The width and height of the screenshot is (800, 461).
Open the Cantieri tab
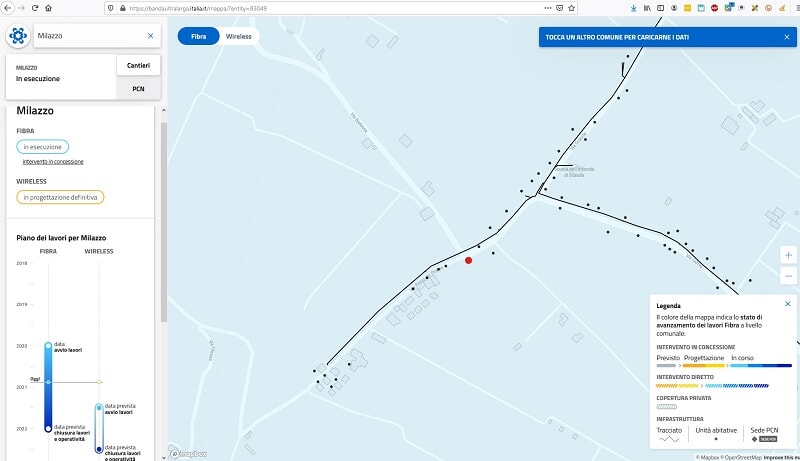(x=138, y=65)
